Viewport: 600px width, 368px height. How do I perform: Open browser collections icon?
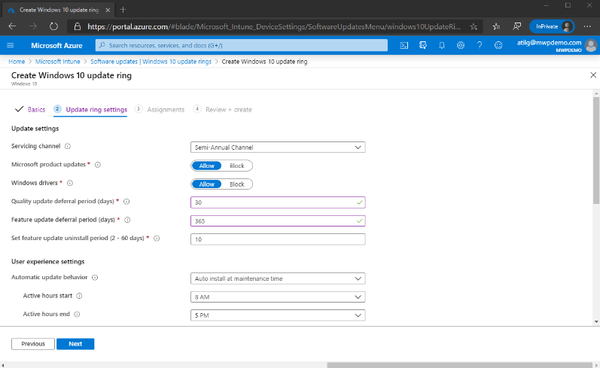[517, 26]
